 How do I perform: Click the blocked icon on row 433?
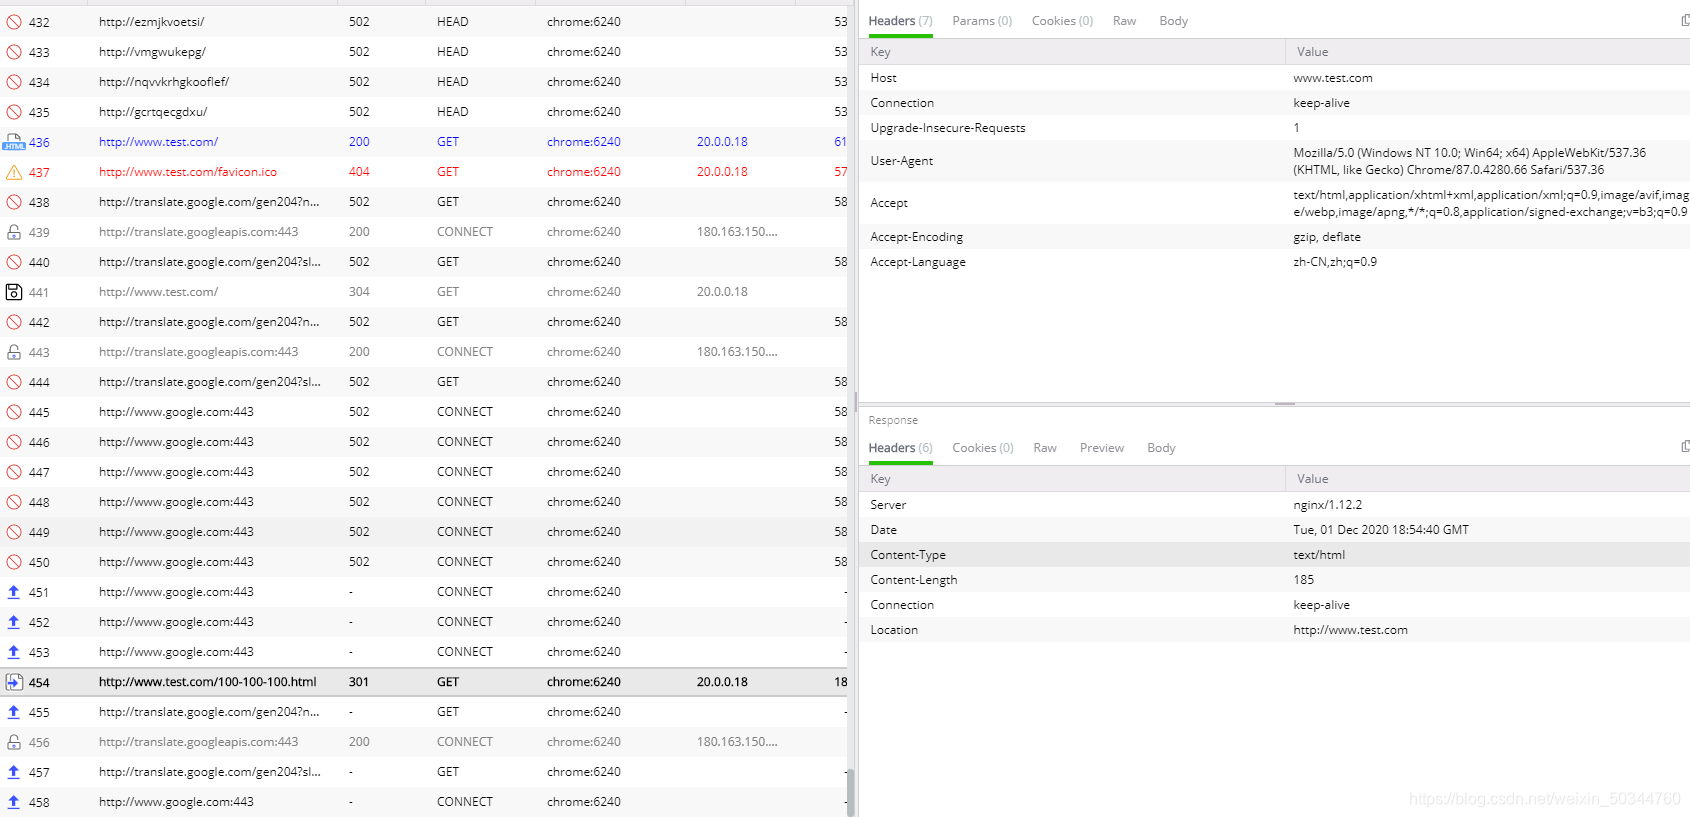[14, 52]
